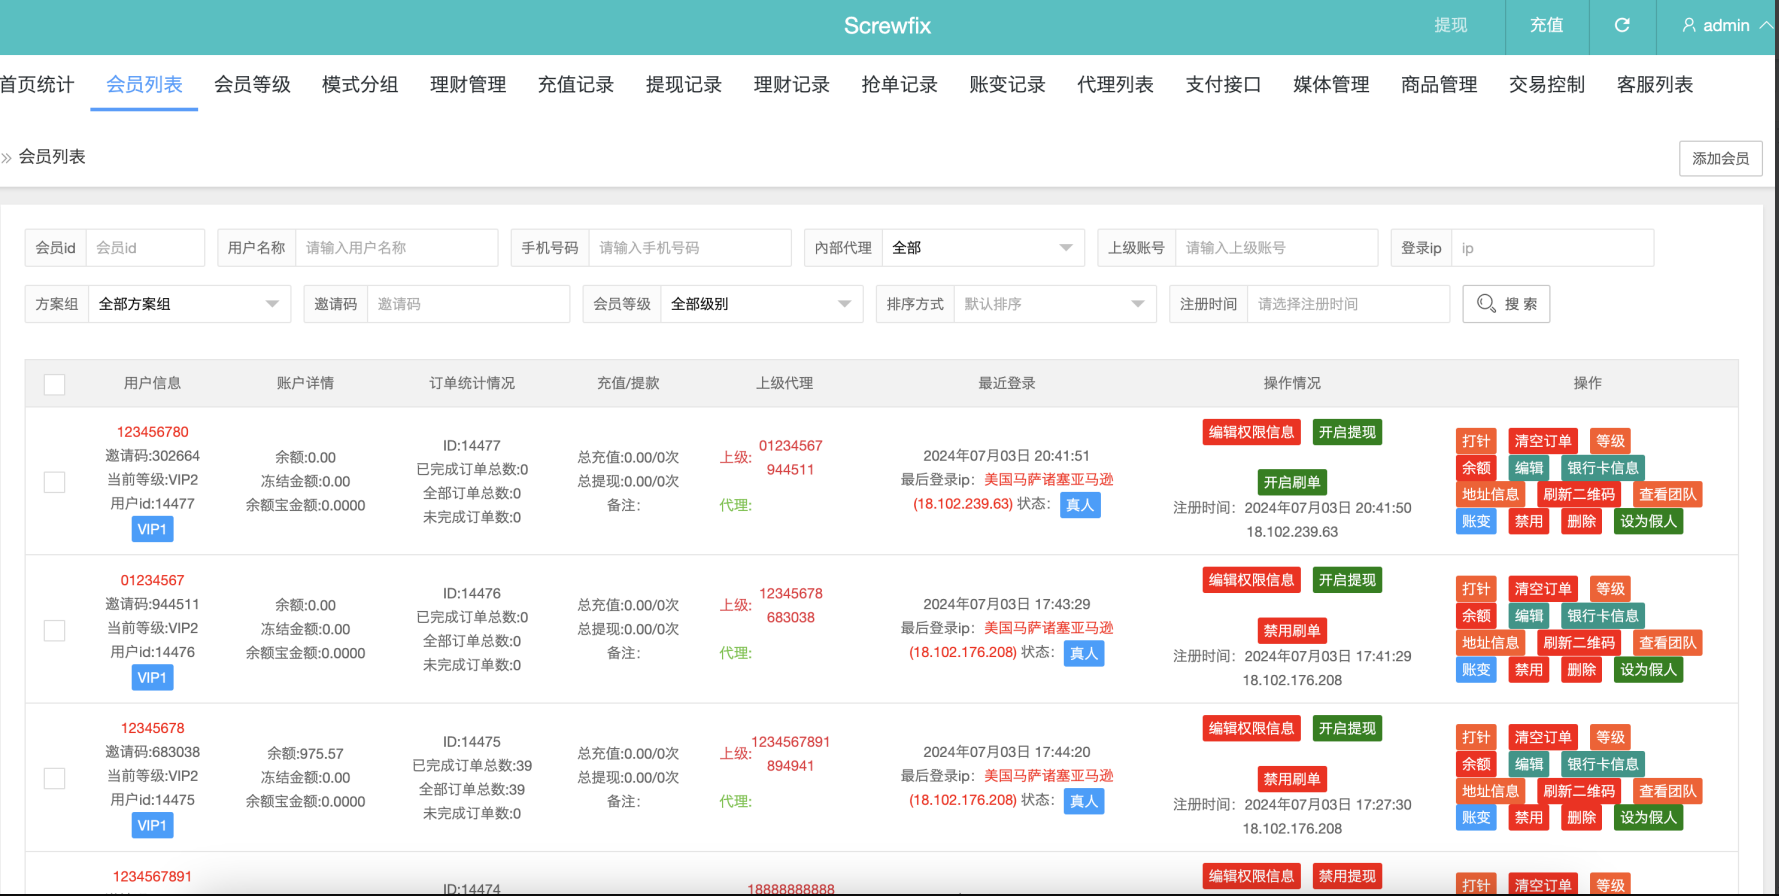This screenshot has width=1779, height=896.
Task: Click the 真人 status tag for user 01234567
Action: tap(1084, 653)
